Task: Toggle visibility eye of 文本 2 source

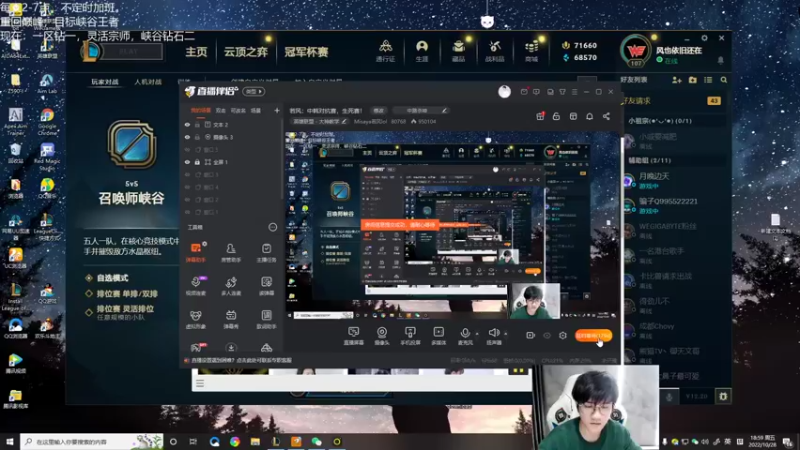Action: [x=187, y=124]
